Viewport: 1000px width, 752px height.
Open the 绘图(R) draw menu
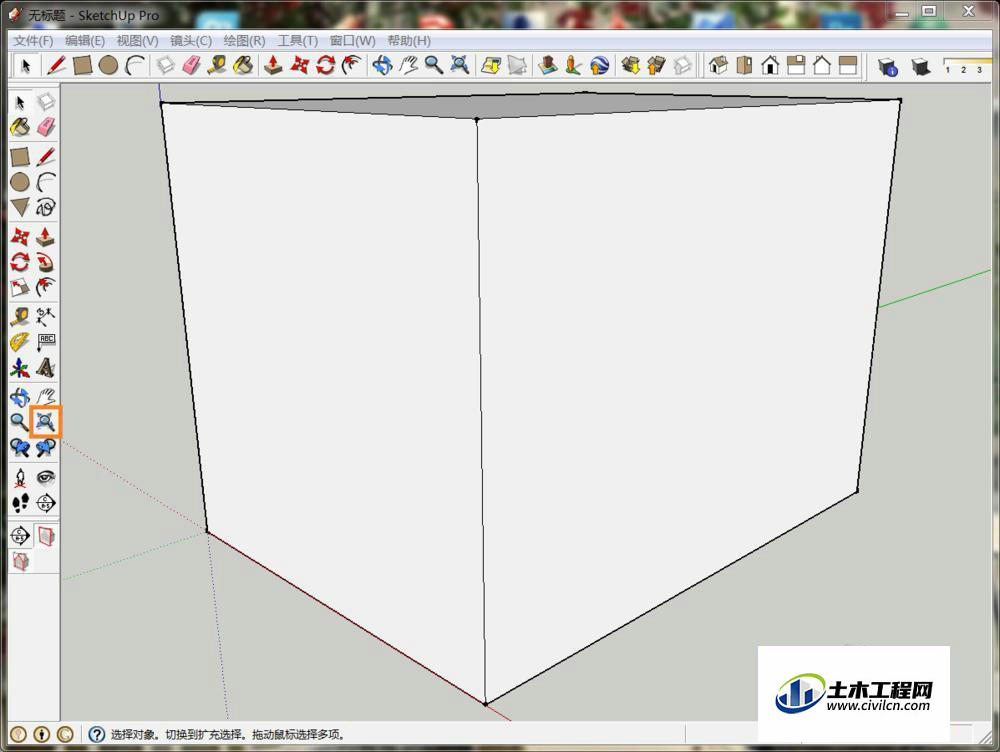pos(244,41)
